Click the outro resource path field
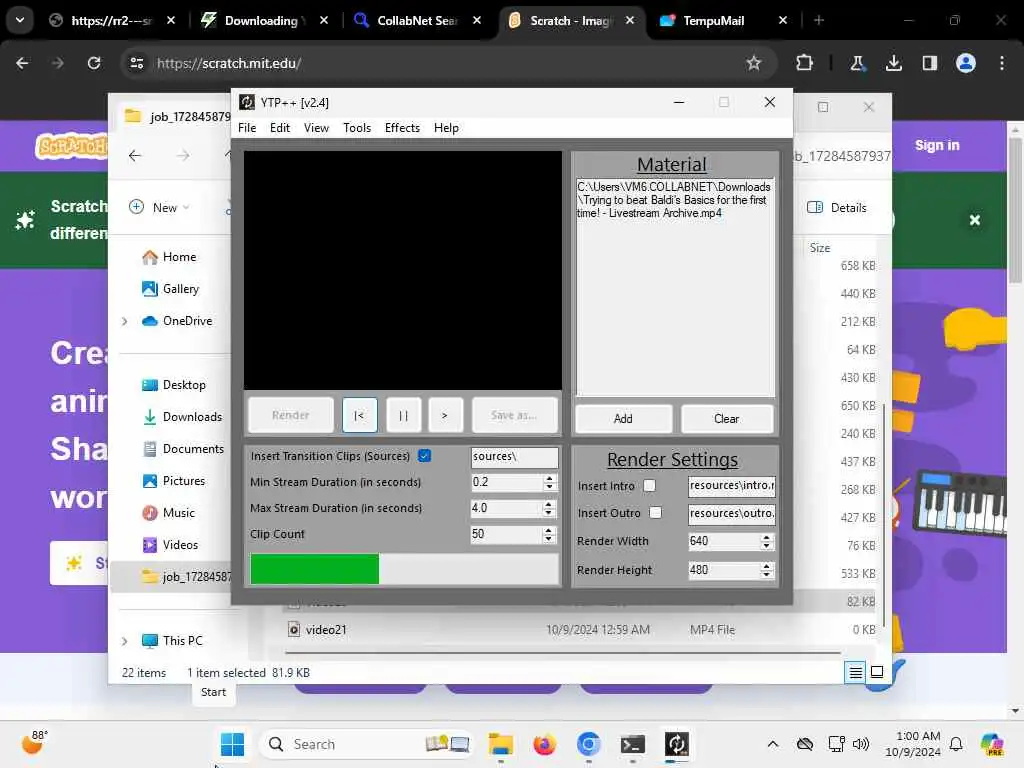Screen dimensions: 1024x768 click(x=731, y=513)
